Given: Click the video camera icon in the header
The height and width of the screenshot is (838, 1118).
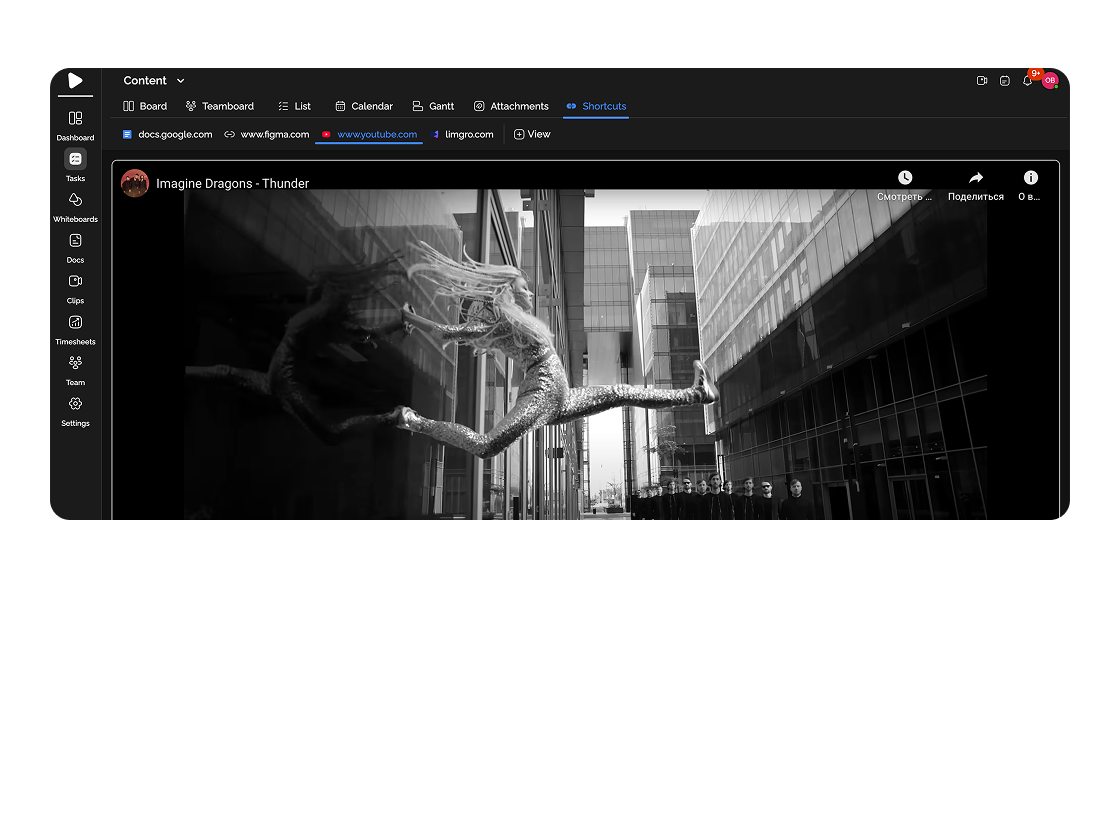Looking at the screenshot, I should coord(982,80).
